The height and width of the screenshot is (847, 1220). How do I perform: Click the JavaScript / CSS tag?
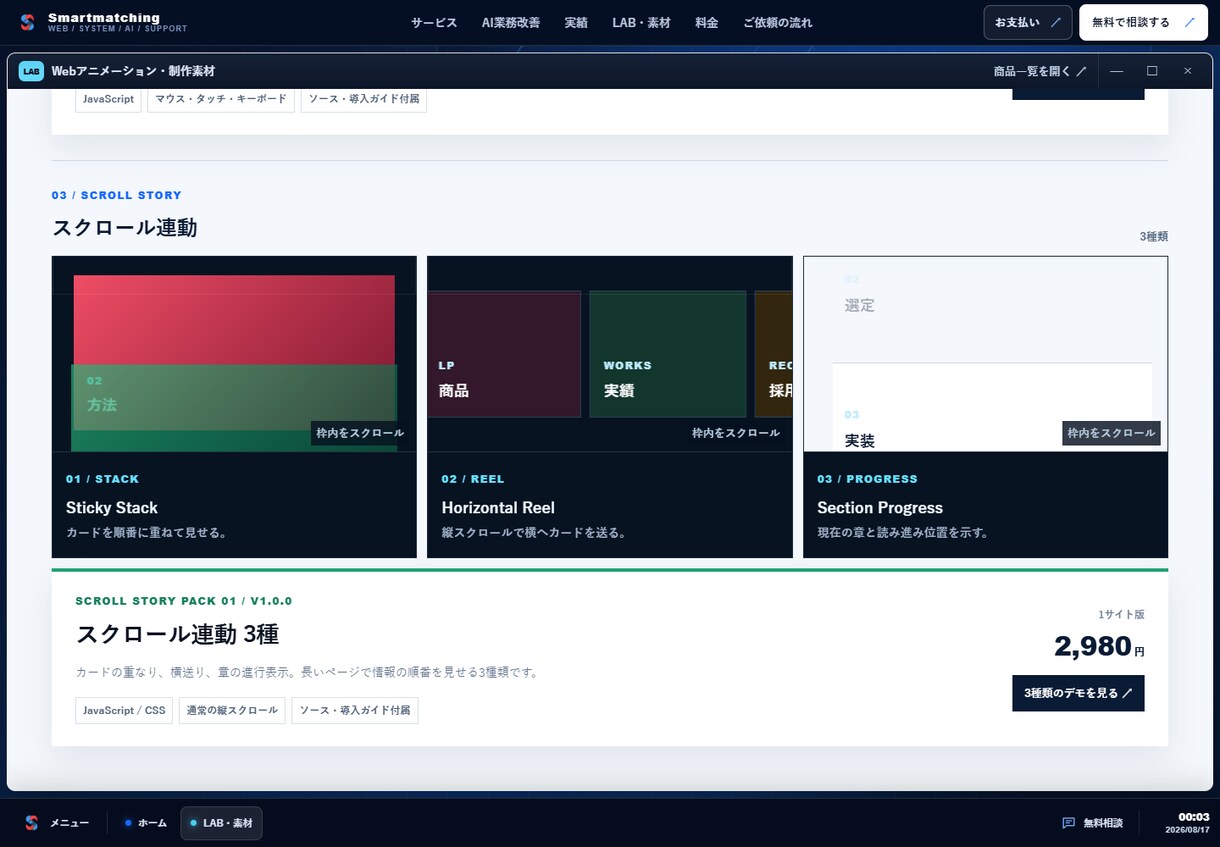(125, 710)
